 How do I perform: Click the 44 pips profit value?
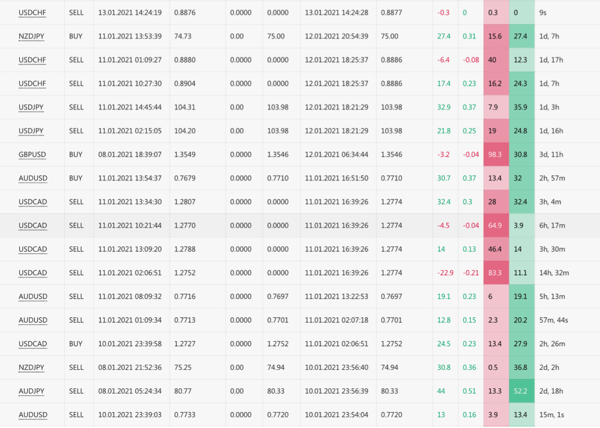(440, 390)
